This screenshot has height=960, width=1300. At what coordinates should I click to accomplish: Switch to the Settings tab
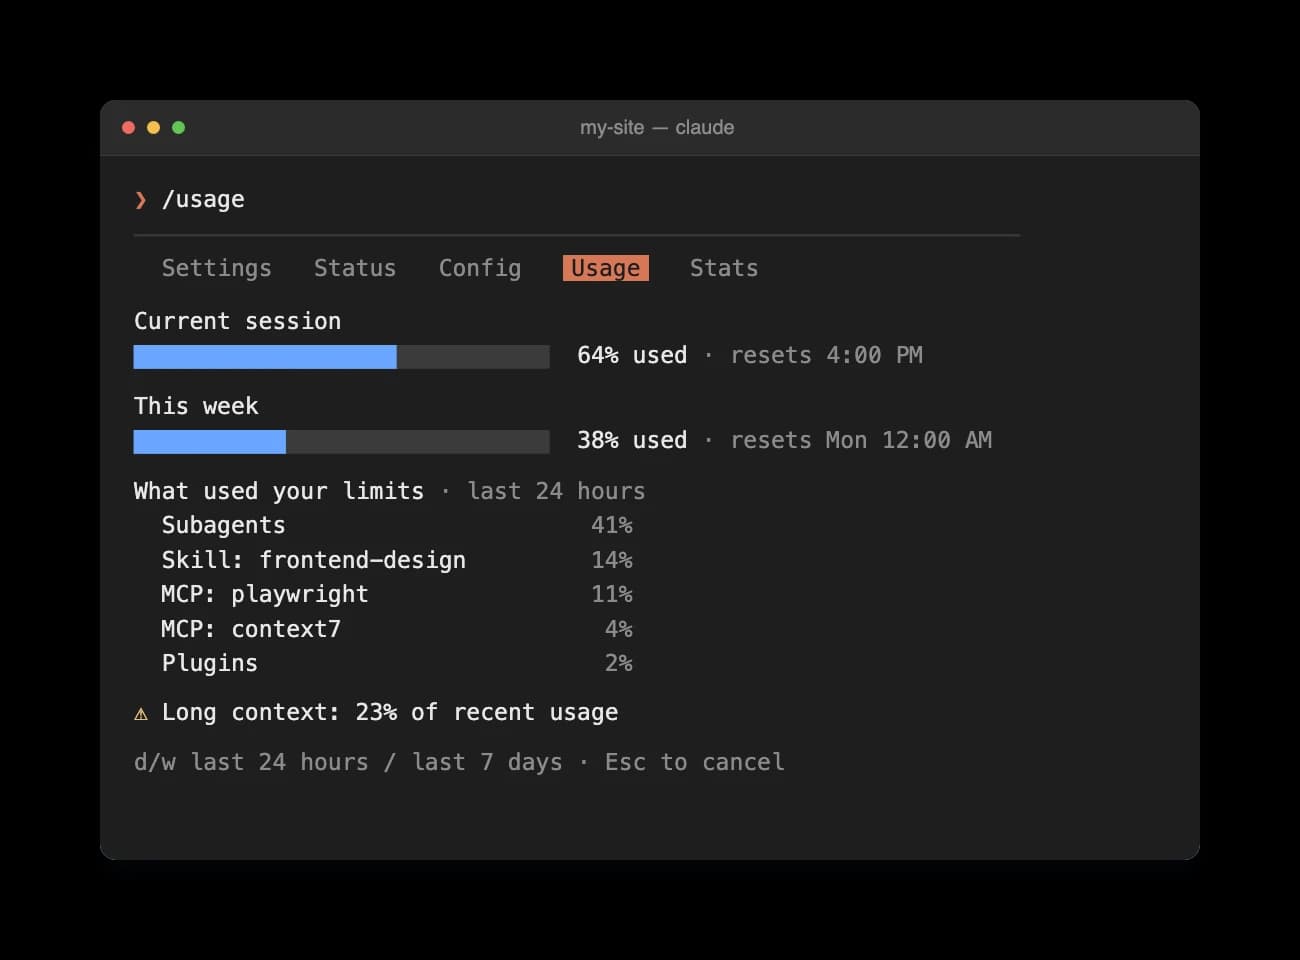(216, 268)
